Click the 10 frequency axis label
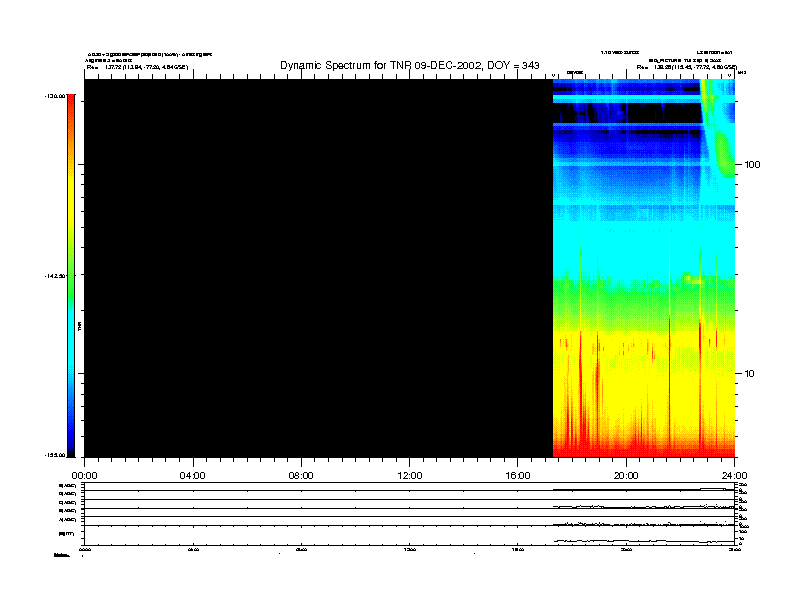Image resolution: width=792 pixels, height=612 pixels. (x=750, y=374)
